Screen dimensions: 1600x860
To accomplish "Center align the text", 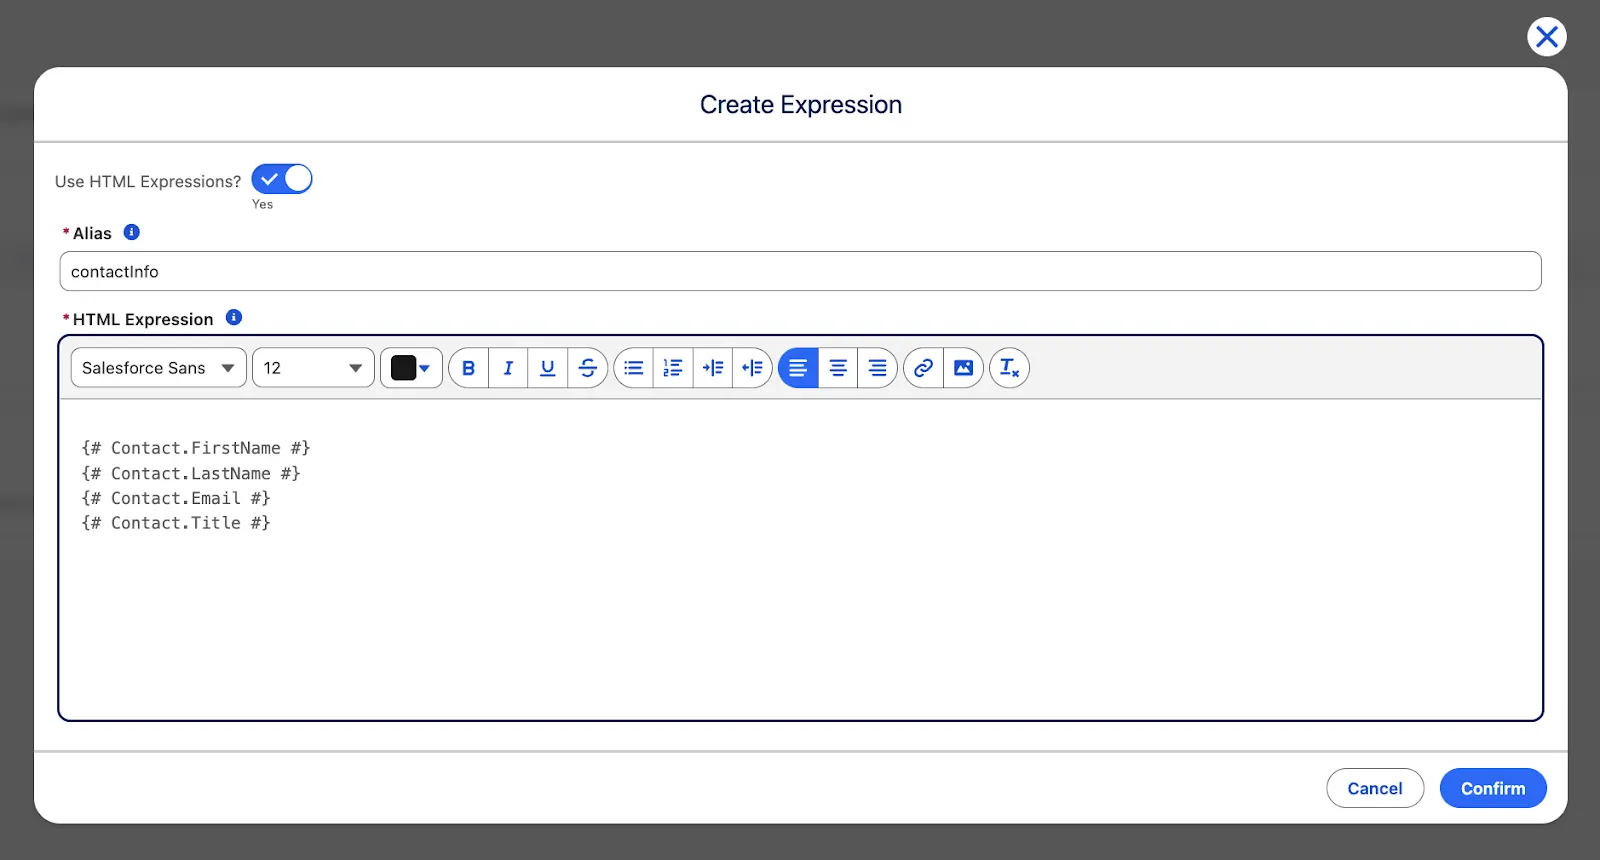I will tap(838, 368).
